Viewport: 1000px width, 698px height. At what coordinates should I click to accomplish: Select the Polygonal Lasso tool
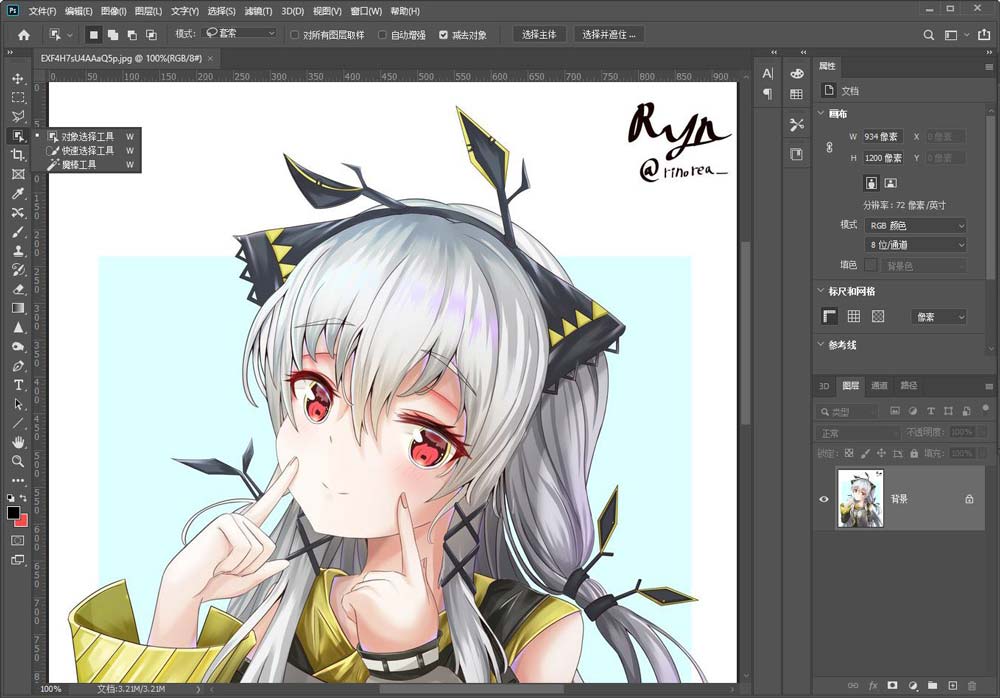point(18,117)
